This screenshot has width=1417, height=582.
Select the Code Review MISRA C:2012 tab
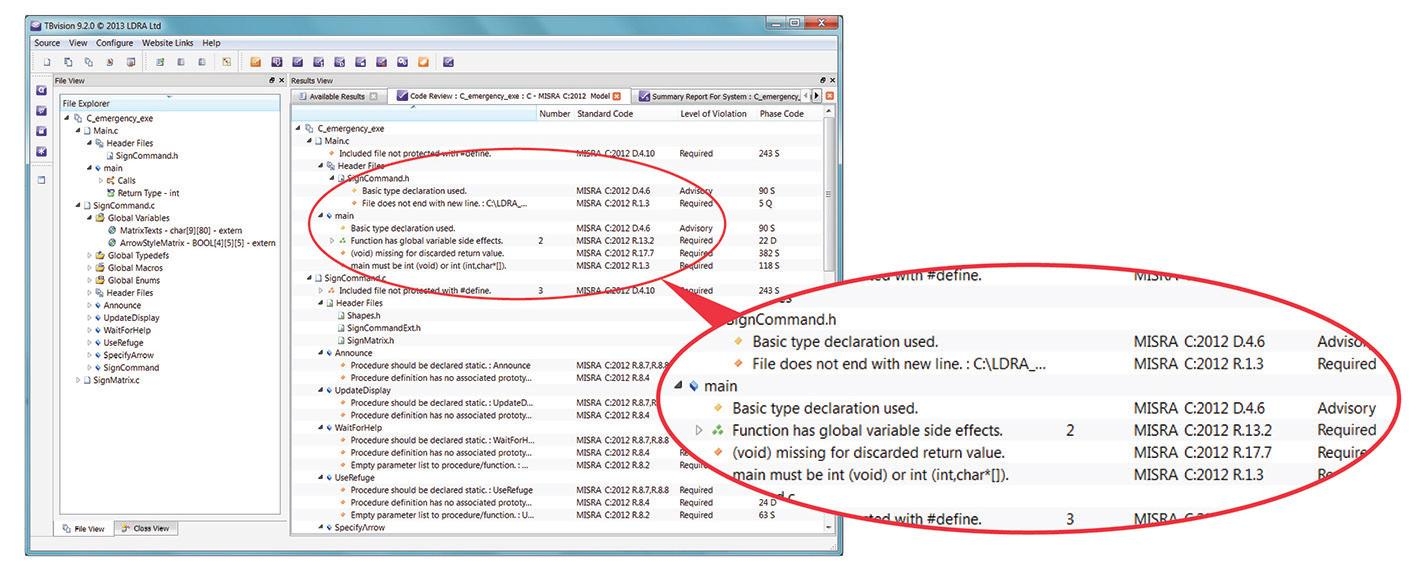pos(509,96)
